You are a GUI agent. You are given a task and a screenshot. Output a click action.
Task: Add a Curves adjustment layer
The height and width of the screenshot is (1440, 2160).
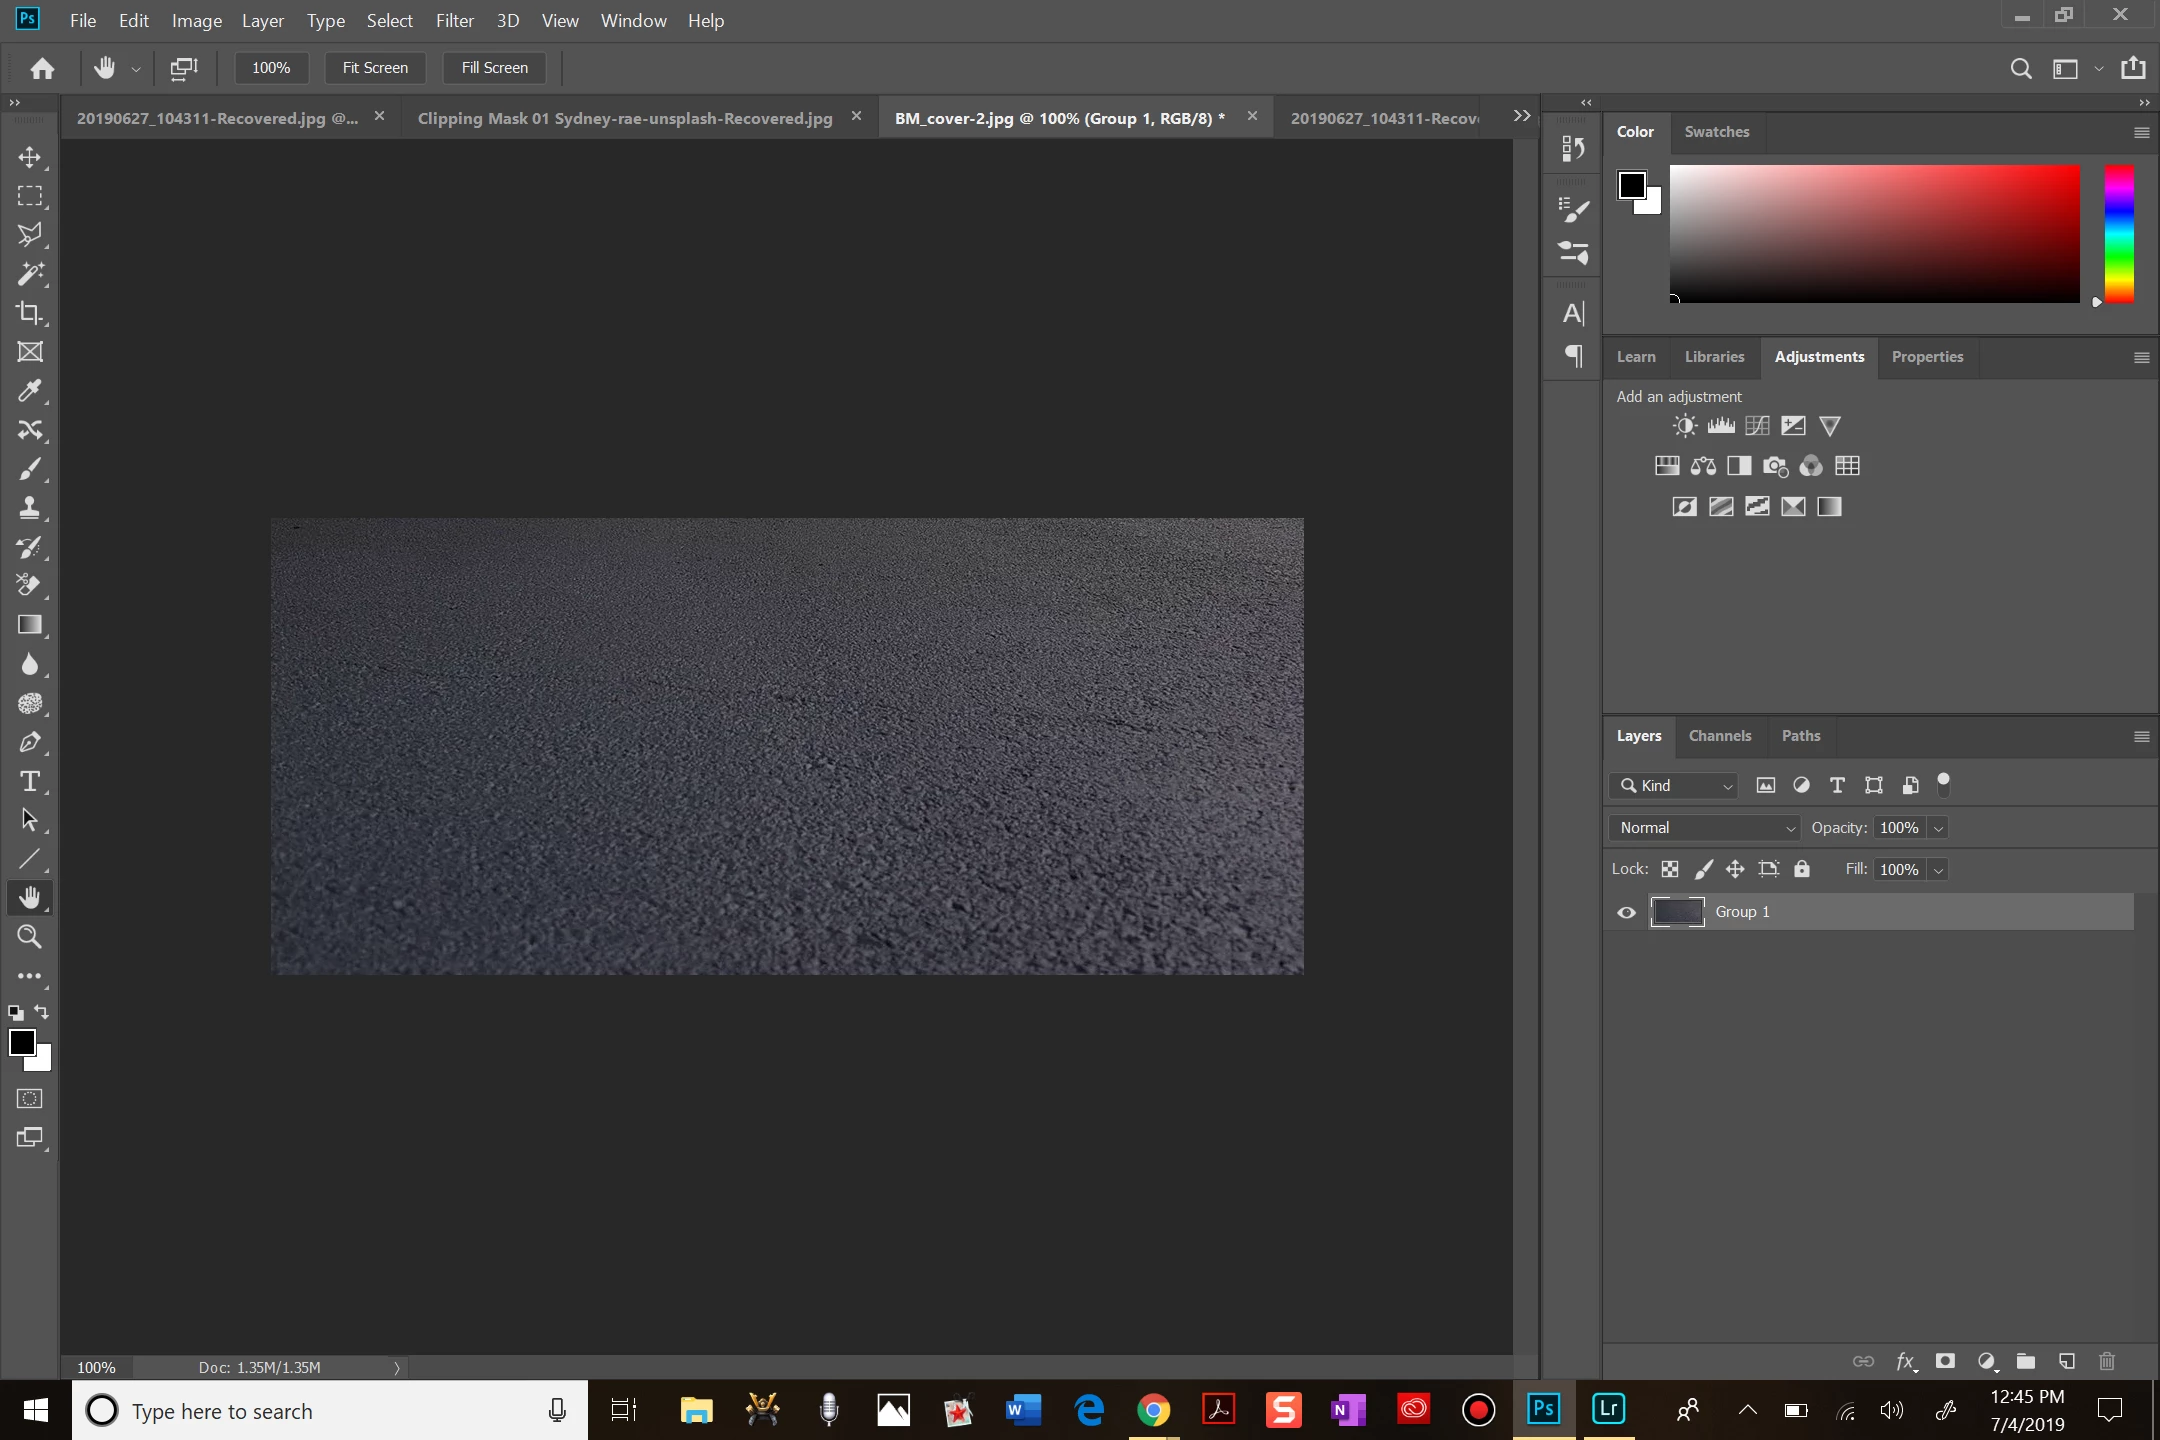[1757, 426]
